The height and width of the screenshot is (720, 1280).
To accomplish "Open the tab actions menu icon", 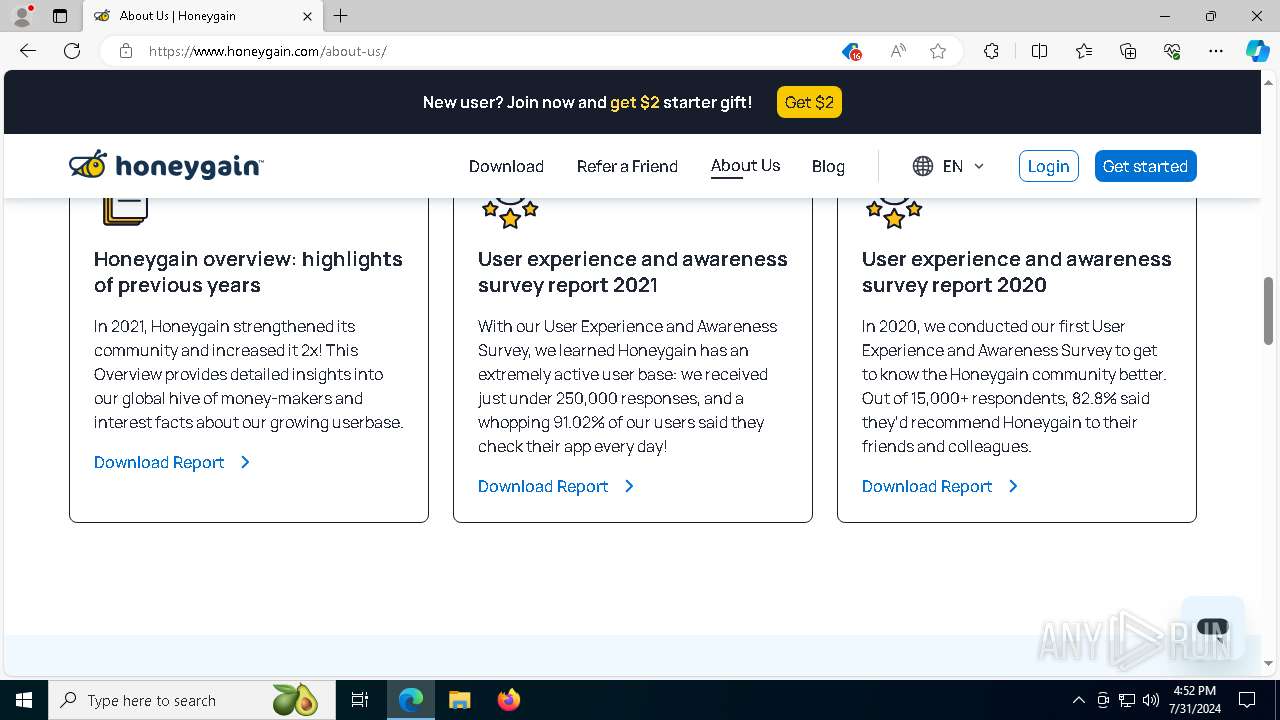I will tap(60, 16).
